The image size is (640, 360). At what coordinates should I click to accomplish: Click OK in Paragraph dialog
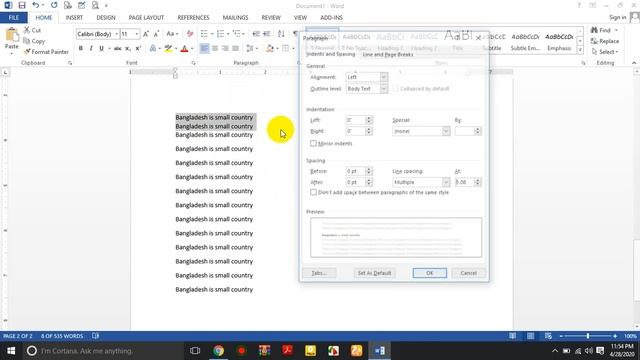point(429,273)
